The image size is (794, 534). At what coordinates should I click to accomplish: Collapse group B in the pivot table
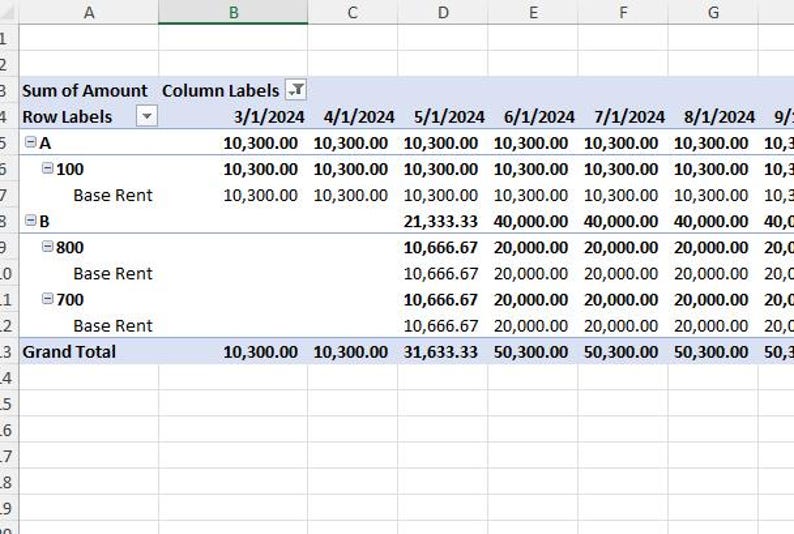pos(31,221)
